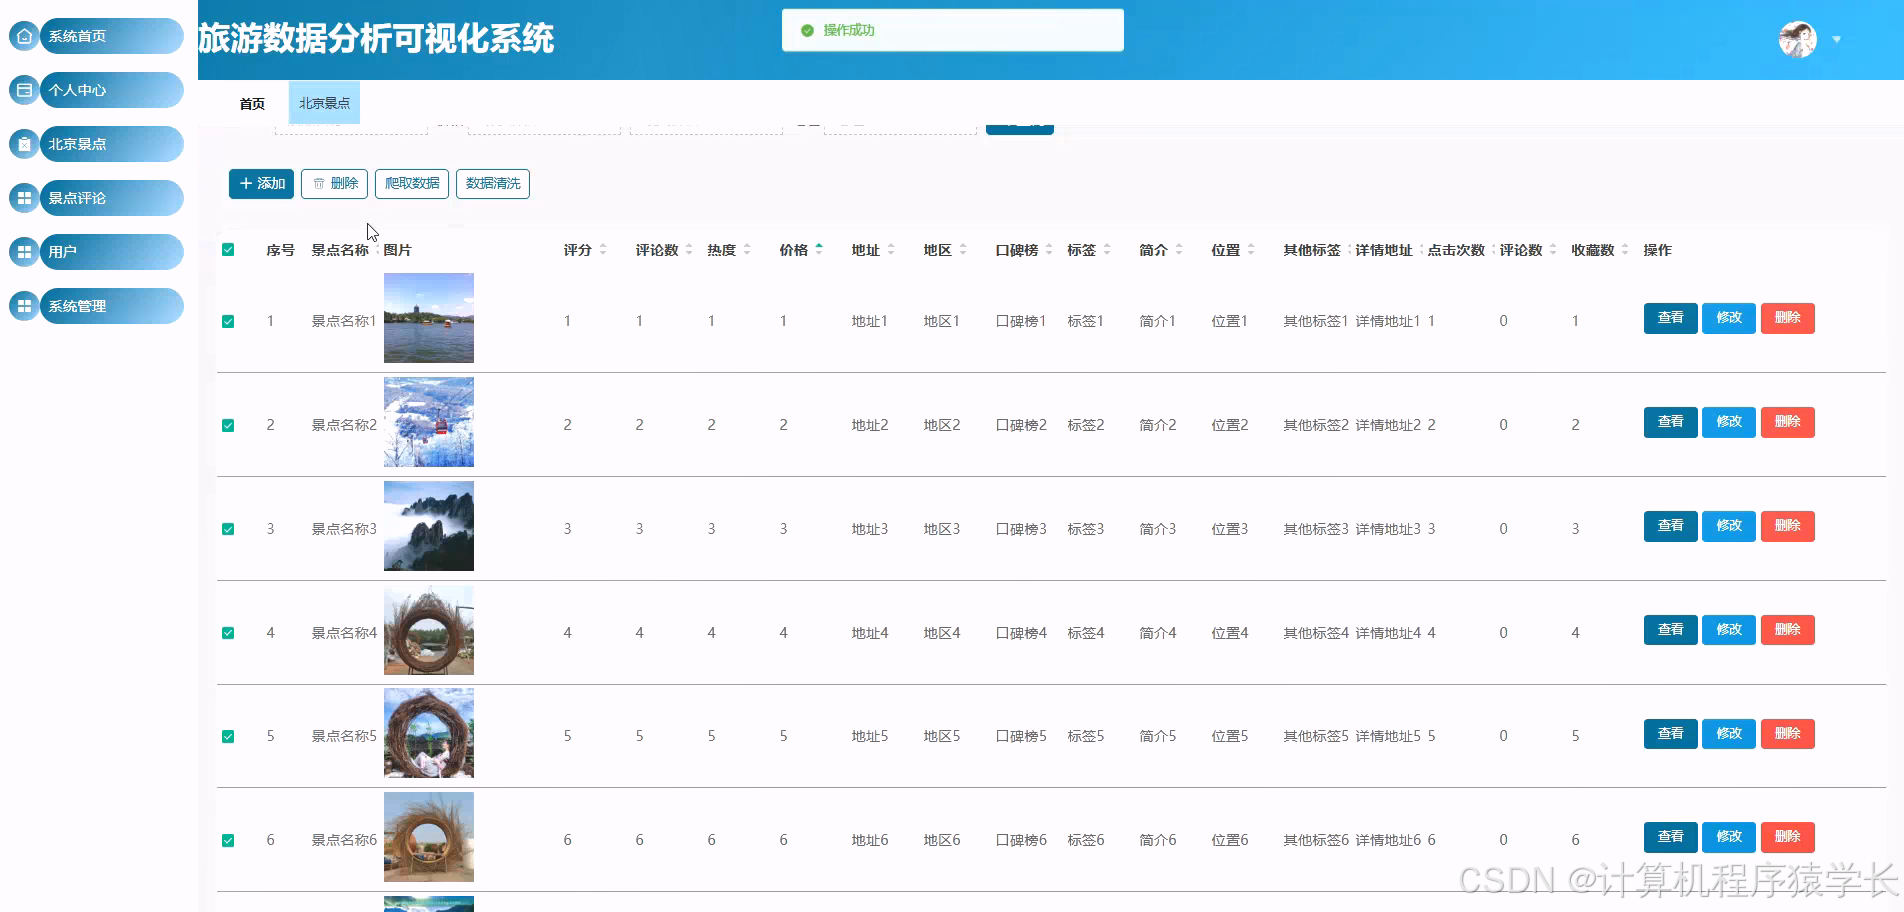Select the 用户 sidebar icon
This screenshot has height=912, width=1904.
pyautogui.click(x=23, y=251)
